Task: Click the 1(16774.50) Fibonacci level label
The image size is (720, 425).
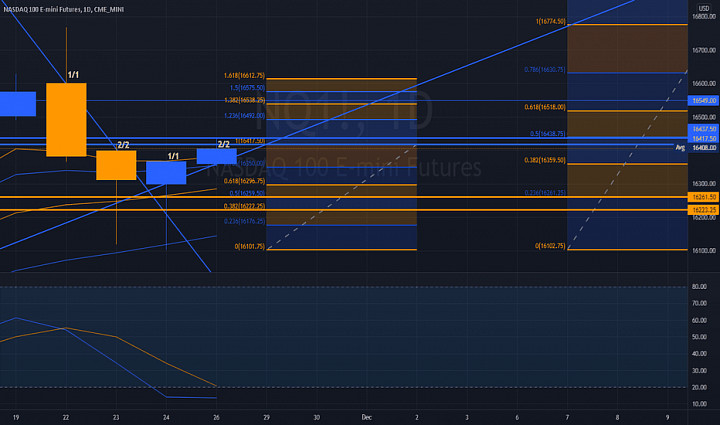Action: (x=551, y=22)
